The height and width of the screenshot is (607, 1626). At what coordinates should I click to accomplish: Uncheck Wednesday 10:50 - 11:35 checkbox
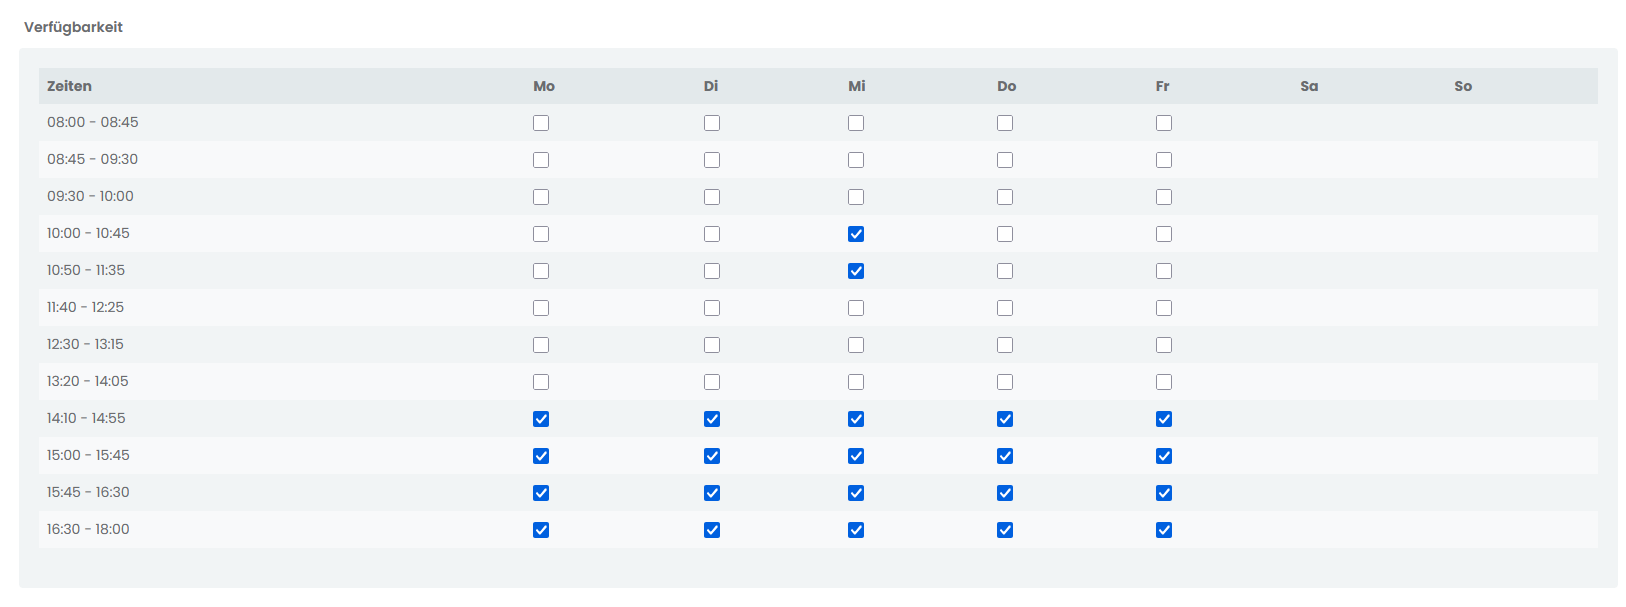[856, 271]
